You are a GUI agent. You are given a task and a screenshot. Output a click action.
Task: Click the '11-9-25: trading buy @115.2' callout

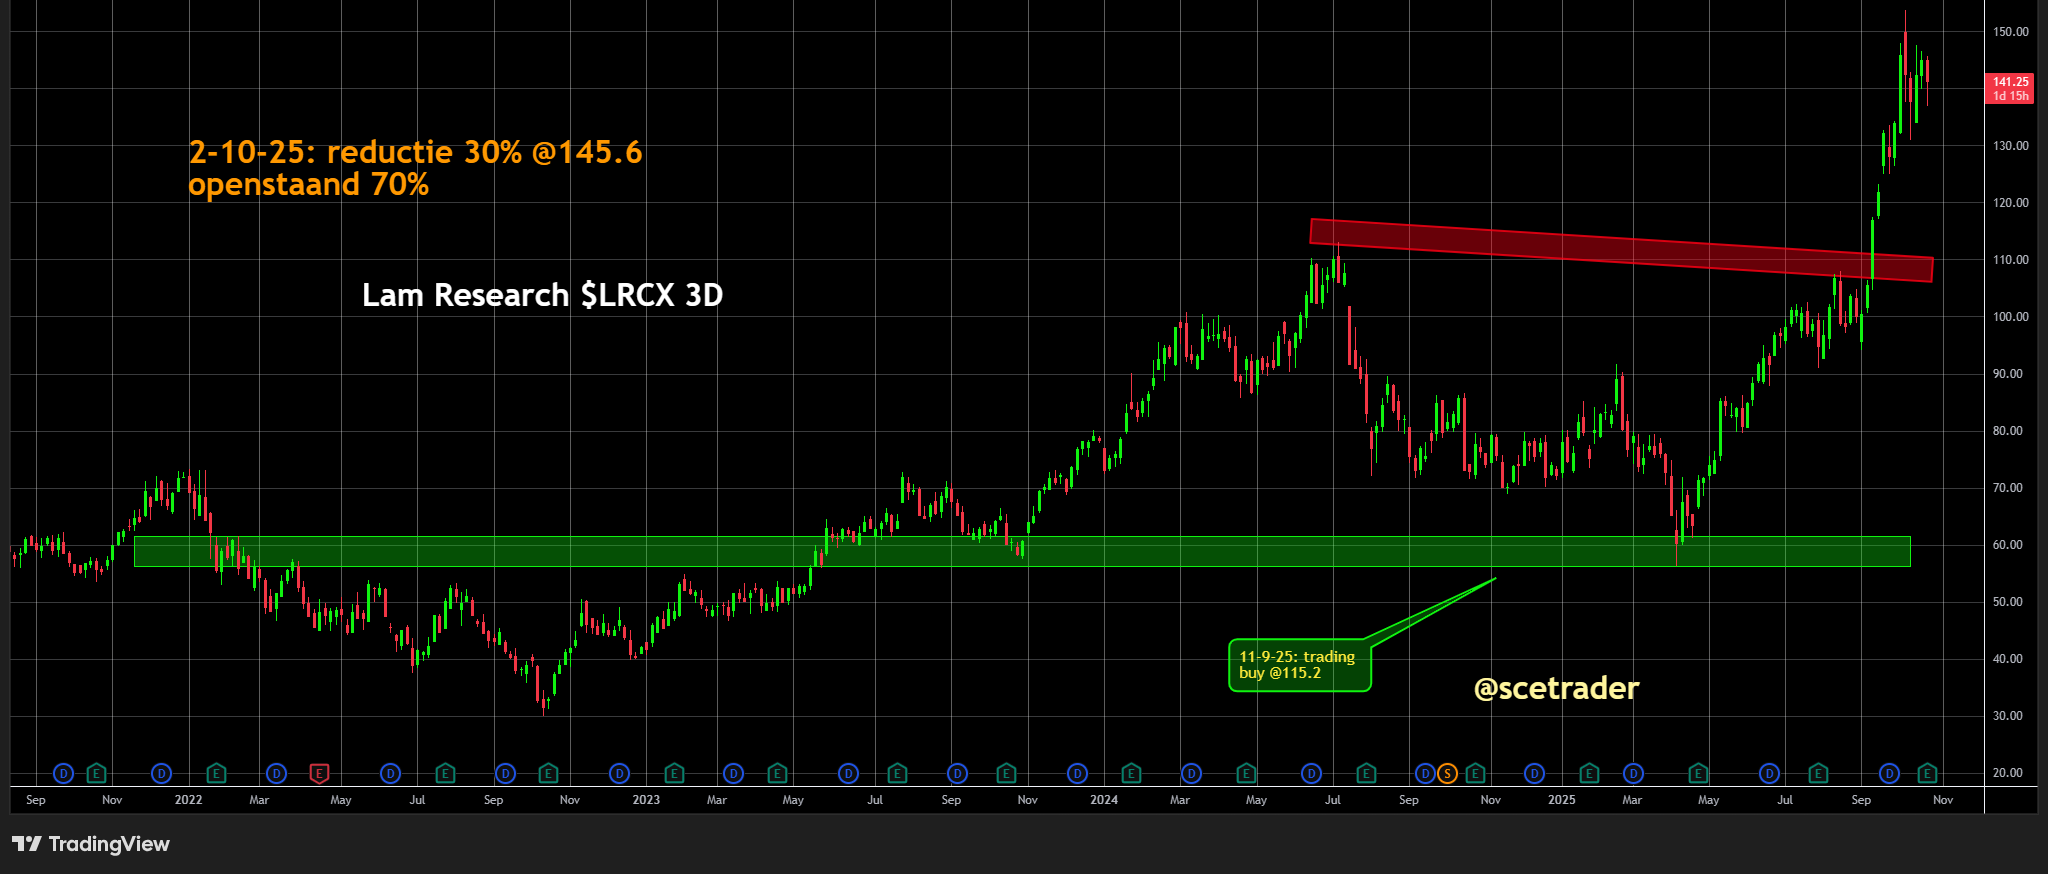coord(1299,665)
